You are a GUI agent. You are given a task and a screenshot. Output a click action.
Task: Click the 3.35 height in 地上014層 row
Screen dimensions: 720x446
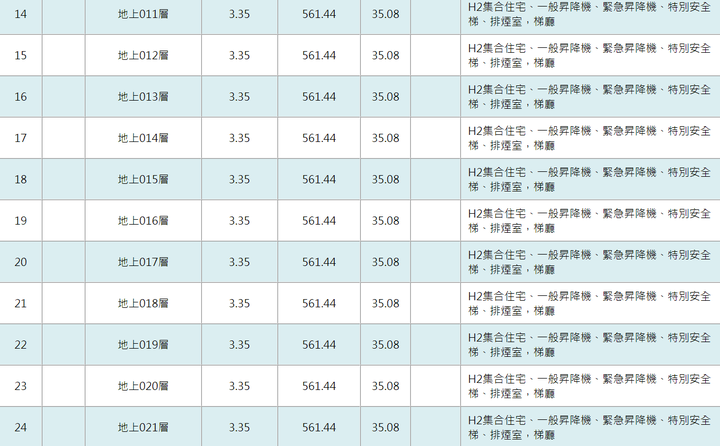click(x=239, y=138)
